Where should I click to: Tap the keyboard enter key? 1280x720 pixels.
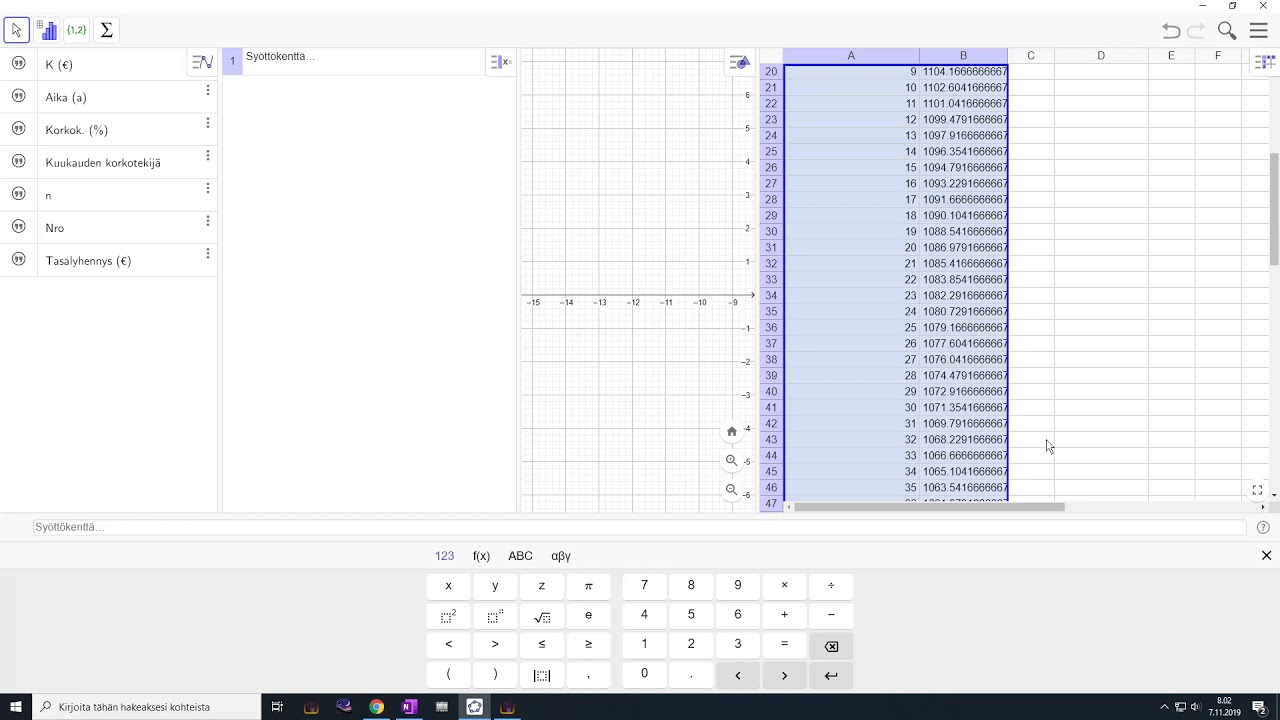pyautogui.click(x=831, y=675)
